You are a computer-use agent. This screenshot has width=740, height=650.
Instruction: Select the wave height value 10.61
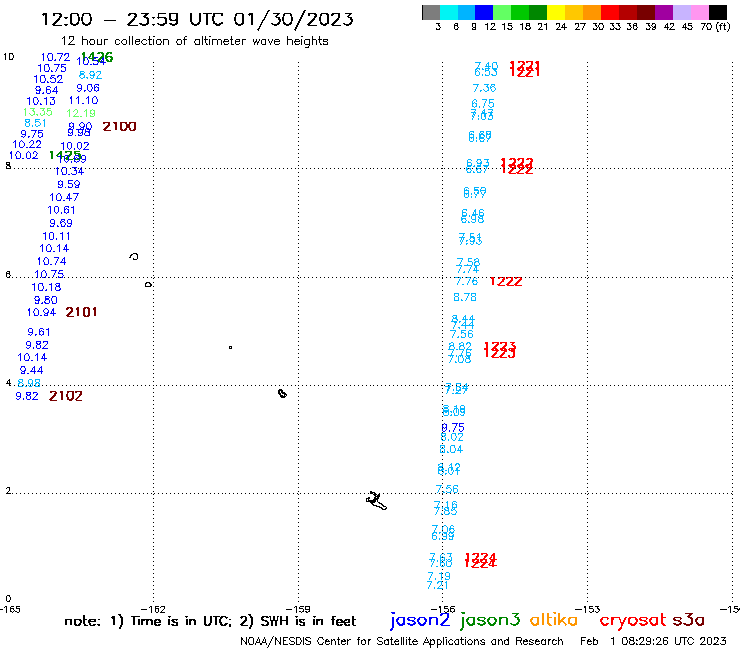(x=61, y=210)
